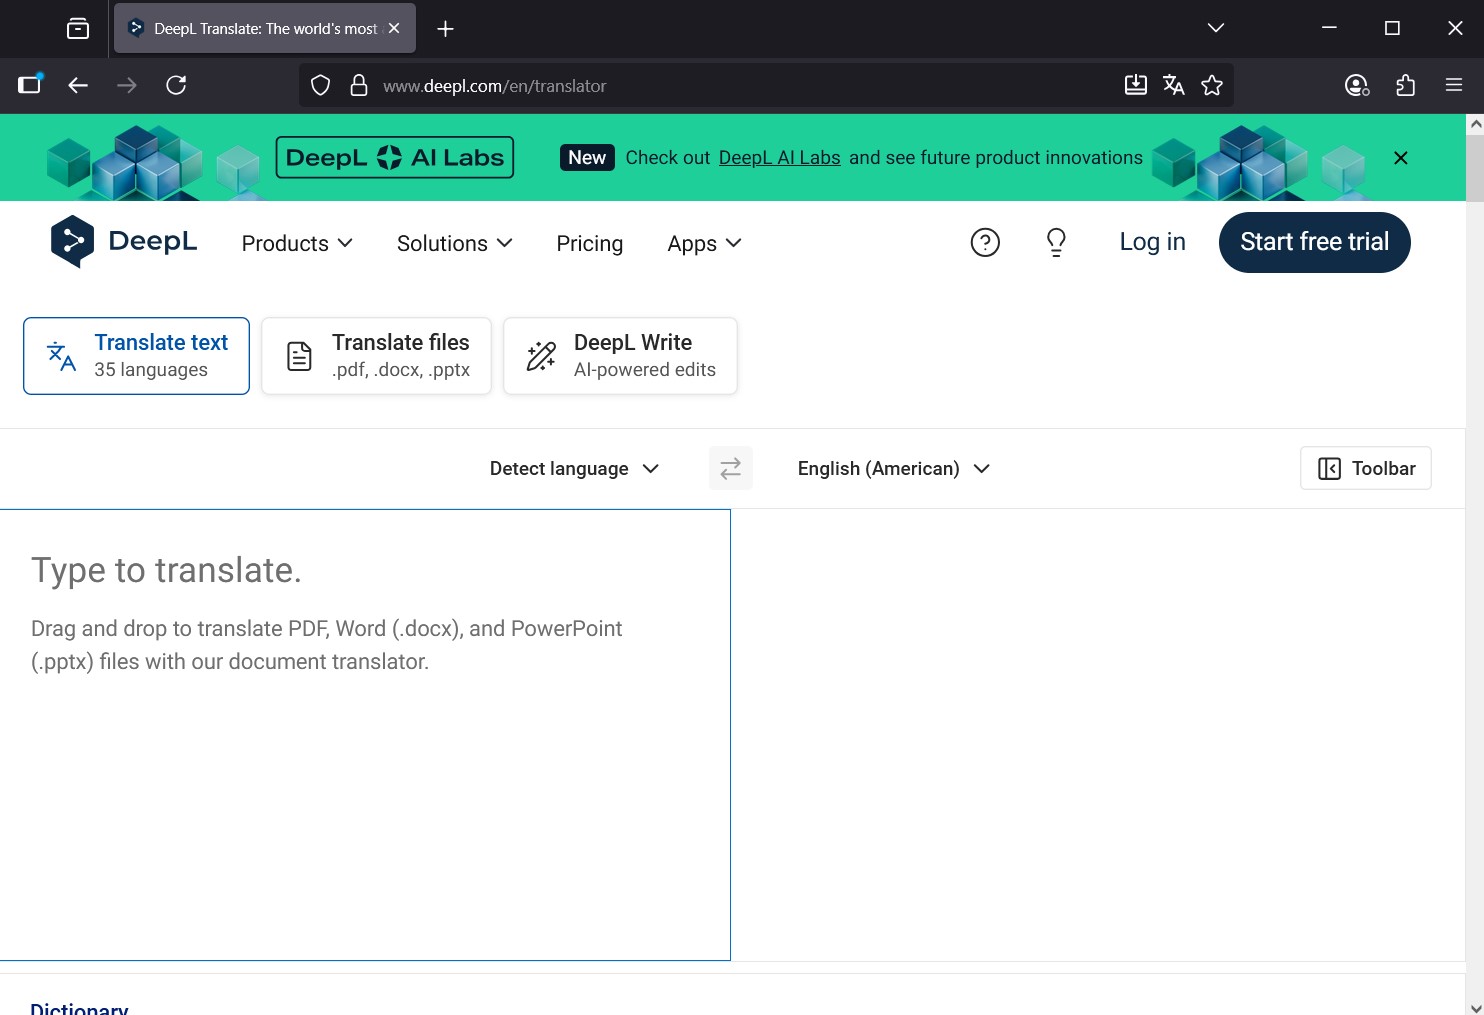Dismiss the AI Labs banner
Image resolution: width=1484 pixels, height=1015 pixels.
(1400, 158)
